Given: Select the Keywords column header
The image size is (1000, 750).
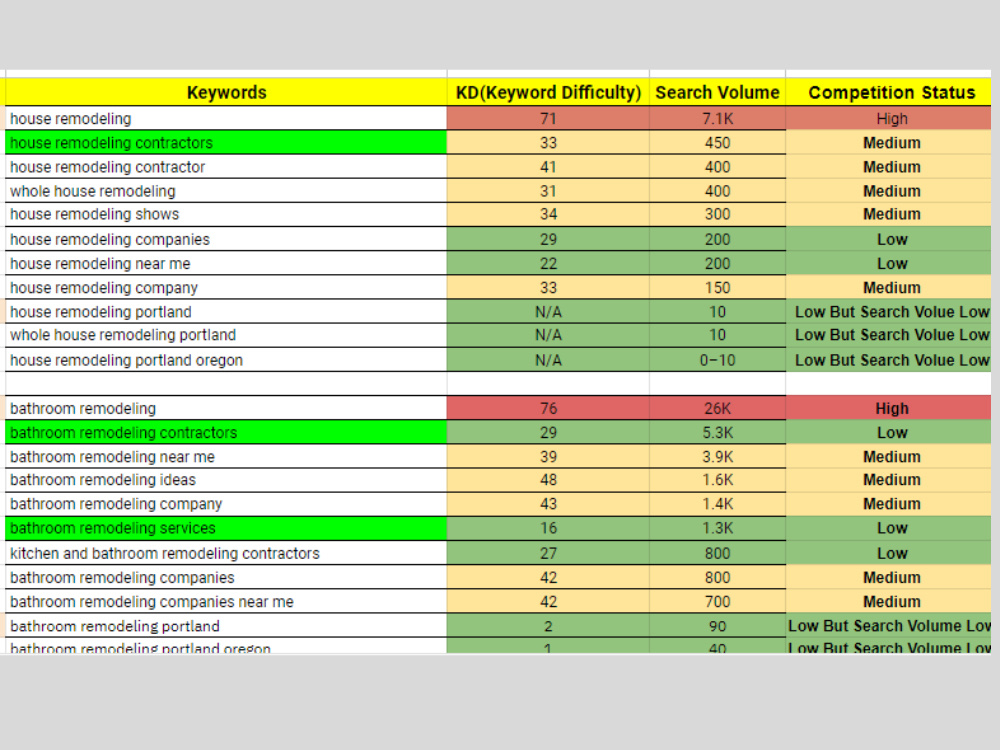Looking at the screenshot, I should coord(226,92).
